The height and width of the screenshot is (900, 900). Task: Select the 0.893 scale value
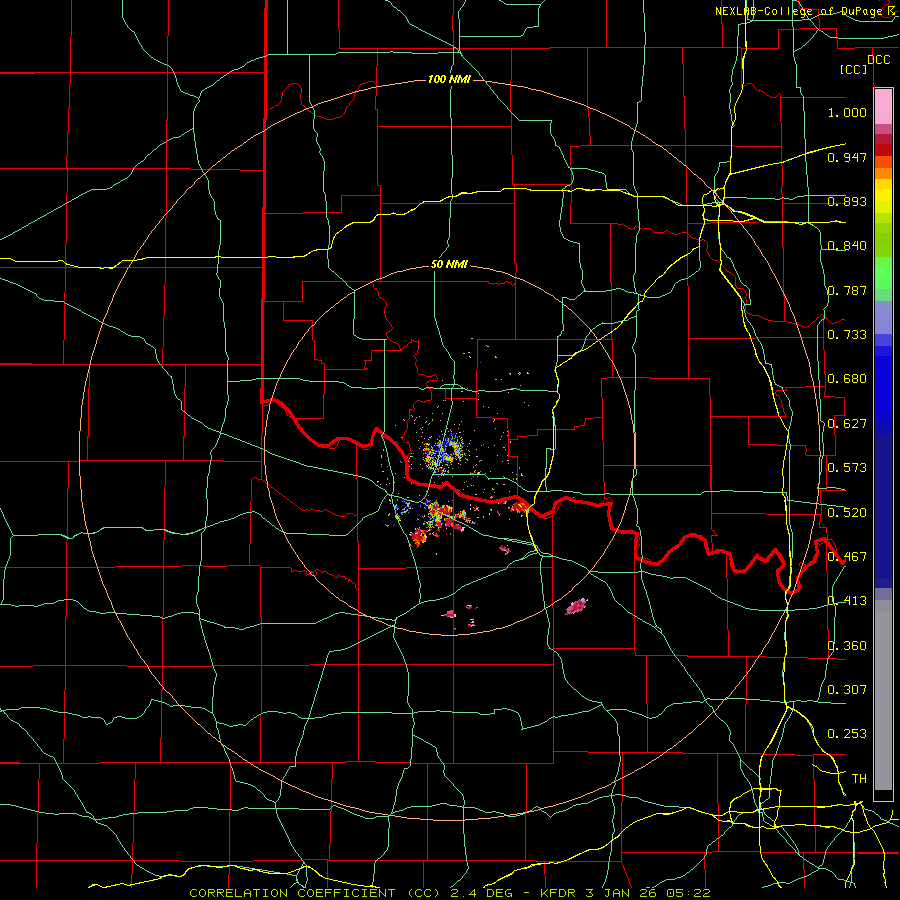point(847,201)
